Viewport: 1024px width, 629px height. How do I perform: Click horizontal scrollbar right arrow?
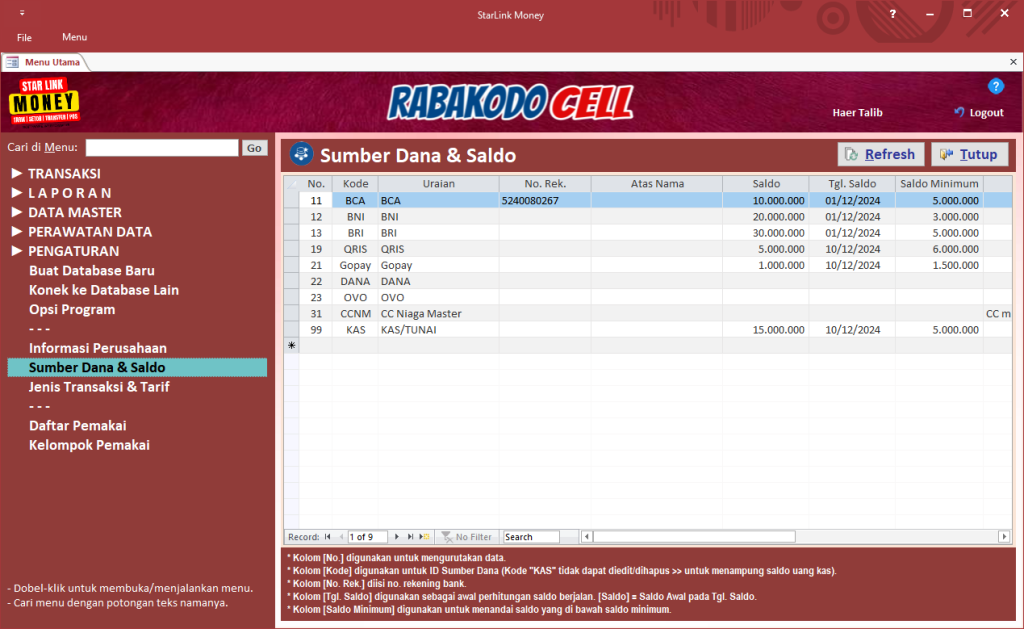coord(1004,537)
